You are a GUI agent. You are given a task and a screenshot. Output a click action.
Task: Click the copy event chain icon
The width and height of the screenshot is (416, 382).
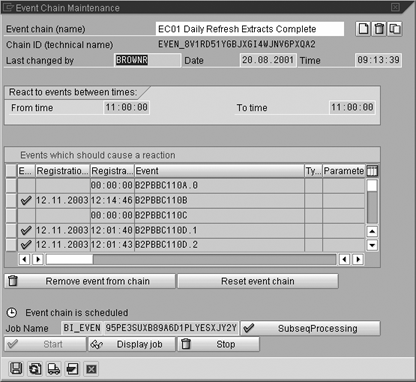[x=395, y=29]
